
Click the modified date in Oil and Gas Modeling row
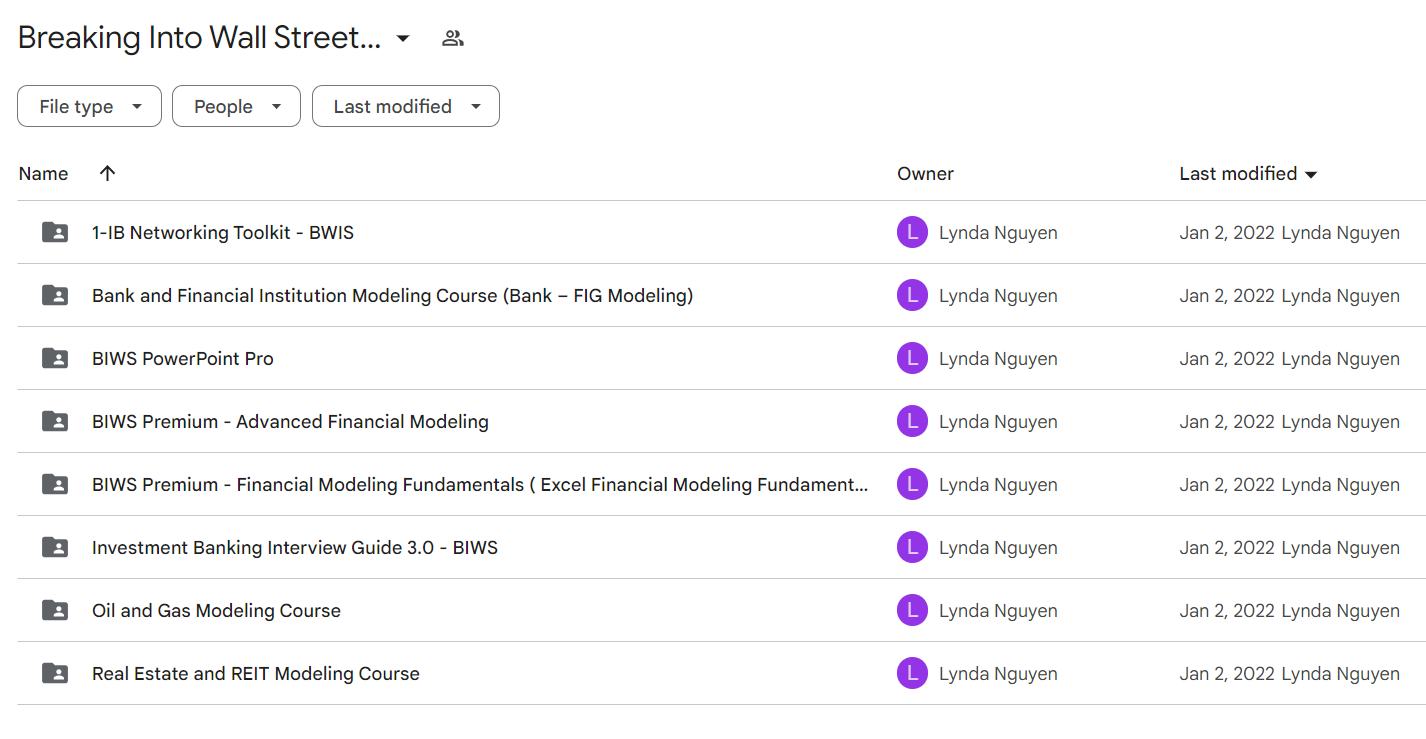click(x=1227, y=611)
